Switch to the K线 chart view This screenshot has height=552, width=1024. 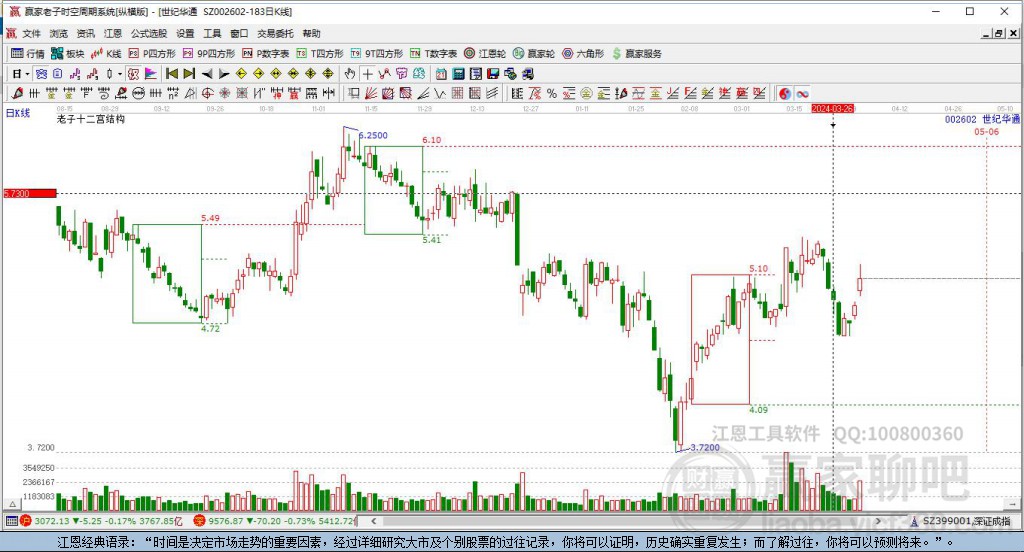[106, 54]
